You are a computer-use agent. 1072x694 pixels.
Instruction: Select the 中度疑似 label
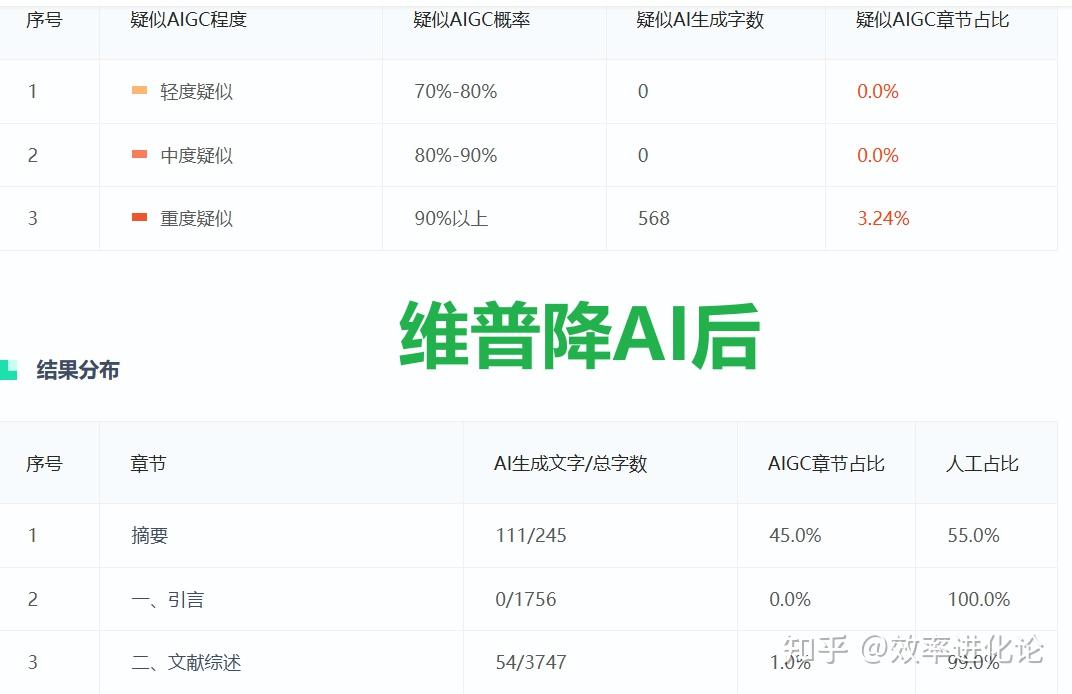click(x=196, y=155)
